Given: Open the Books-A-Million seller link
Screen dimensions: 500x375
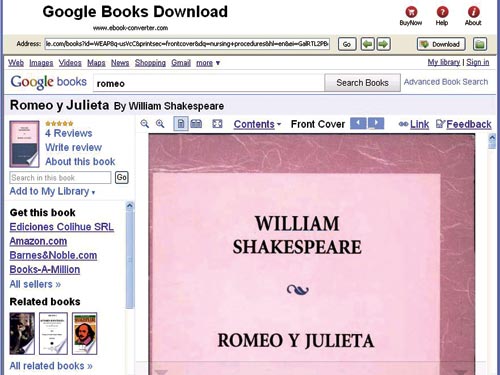Looking at the screenshot, I should point(45,270).
